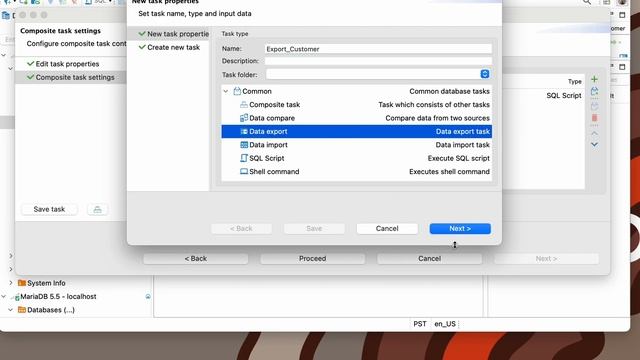Screen dimensions: 640x360
Task: Add a task with the green plus icon
Action: [594, 79]
